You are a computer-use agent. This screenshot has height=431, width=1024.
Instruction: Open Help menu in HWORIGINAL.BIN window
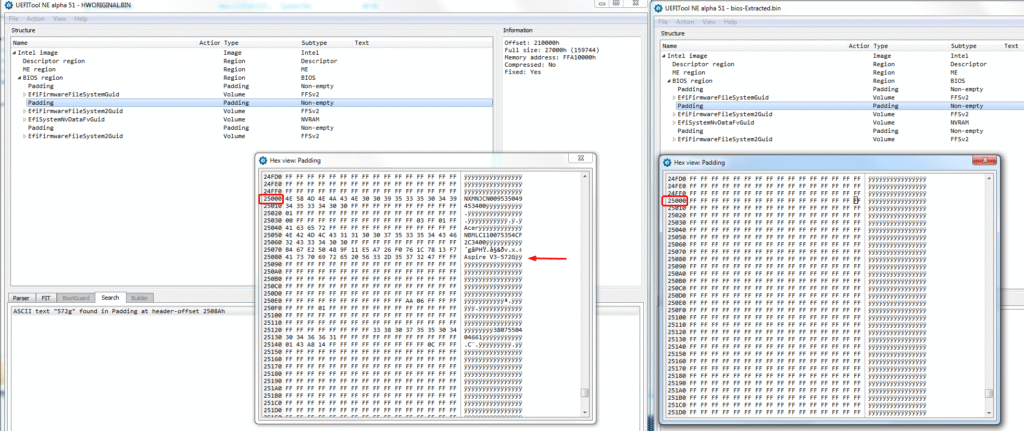81,19
